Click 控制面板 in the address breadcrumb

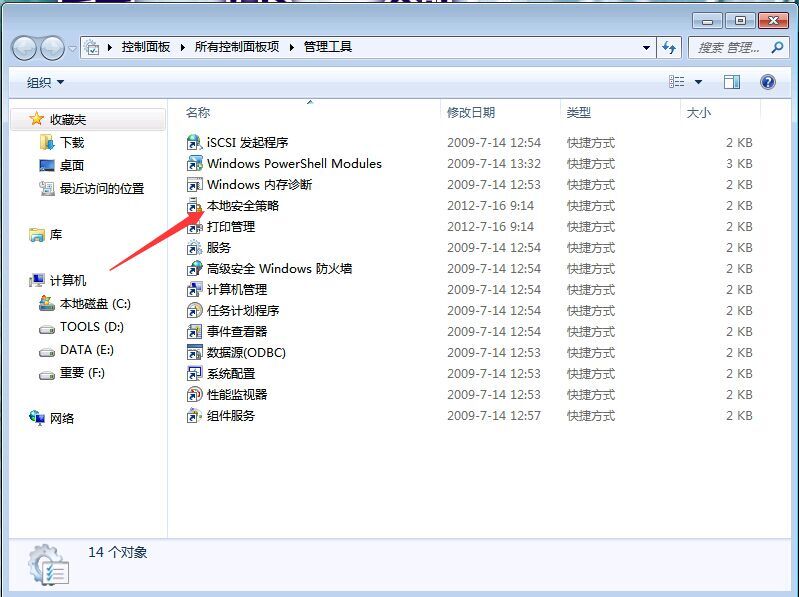(x=146, y=47)
